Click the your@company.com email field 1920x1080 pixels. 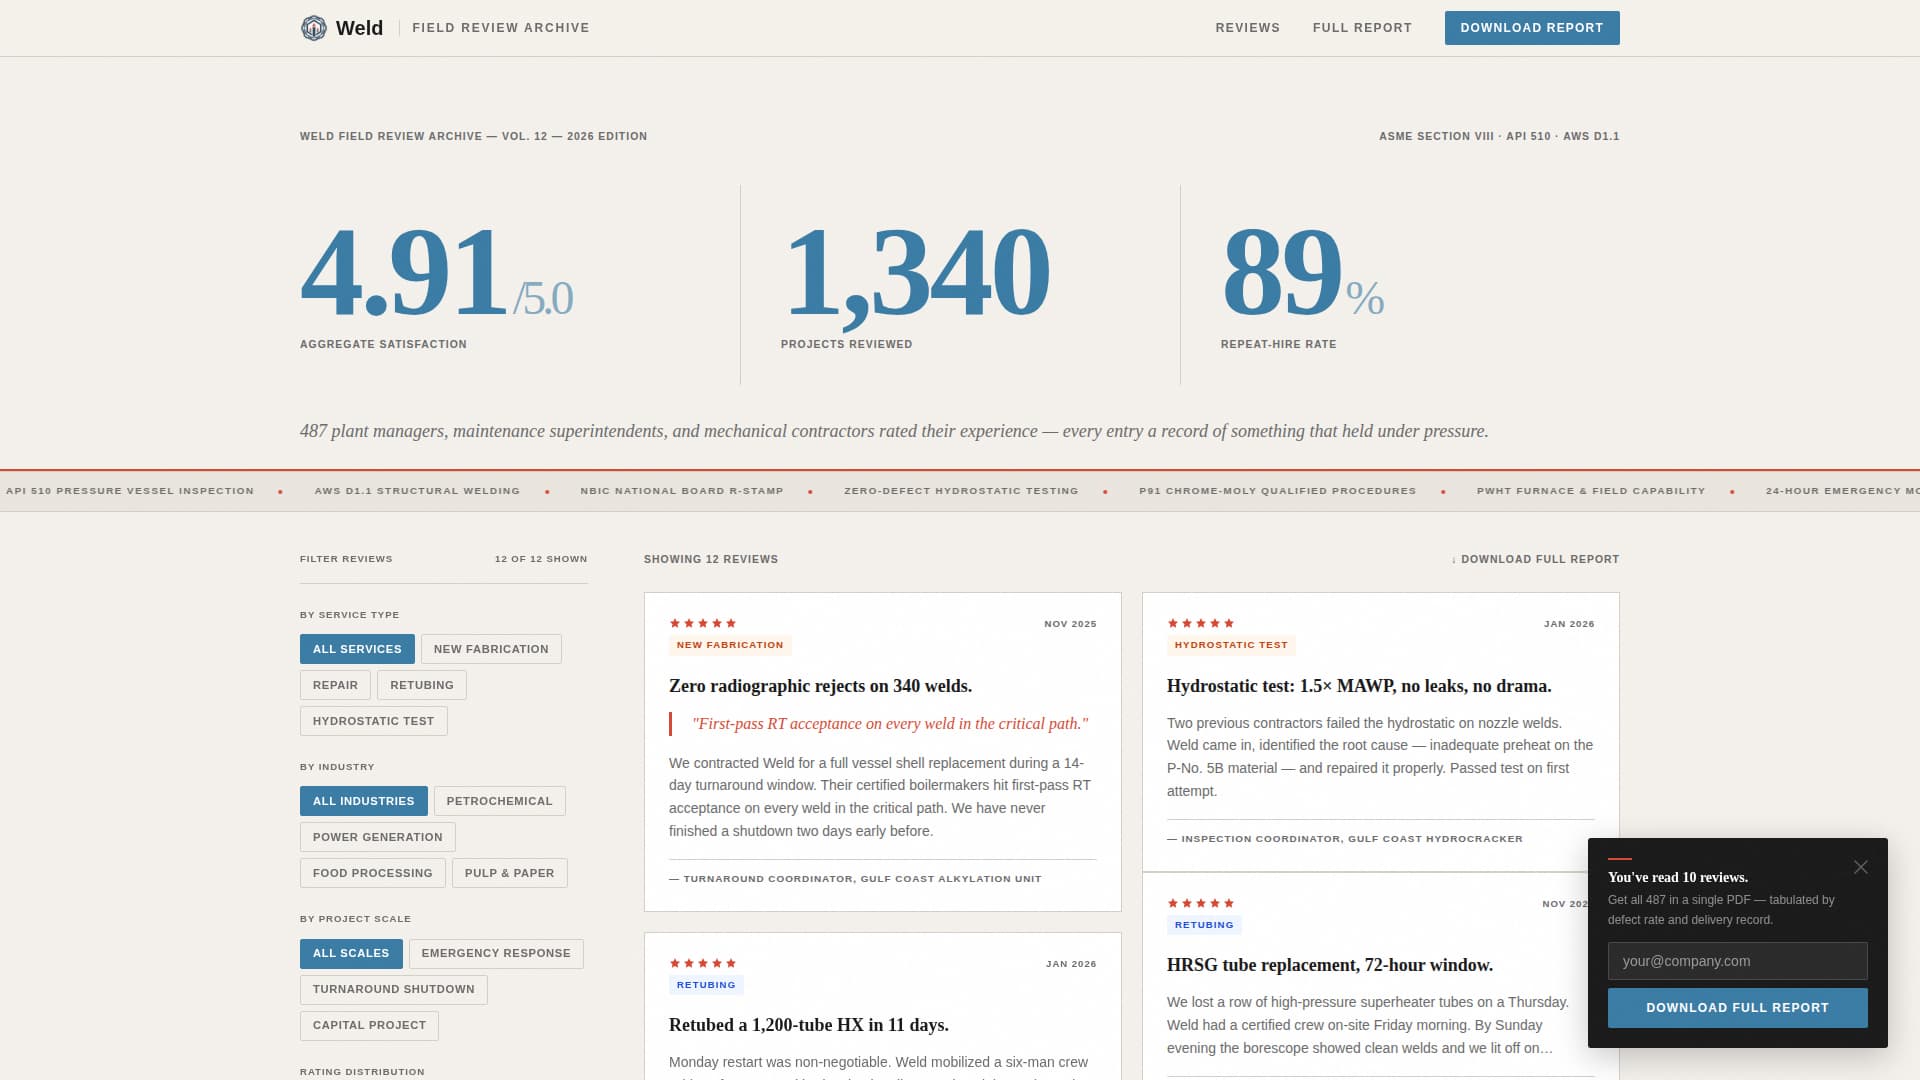tap(1737, 961)
